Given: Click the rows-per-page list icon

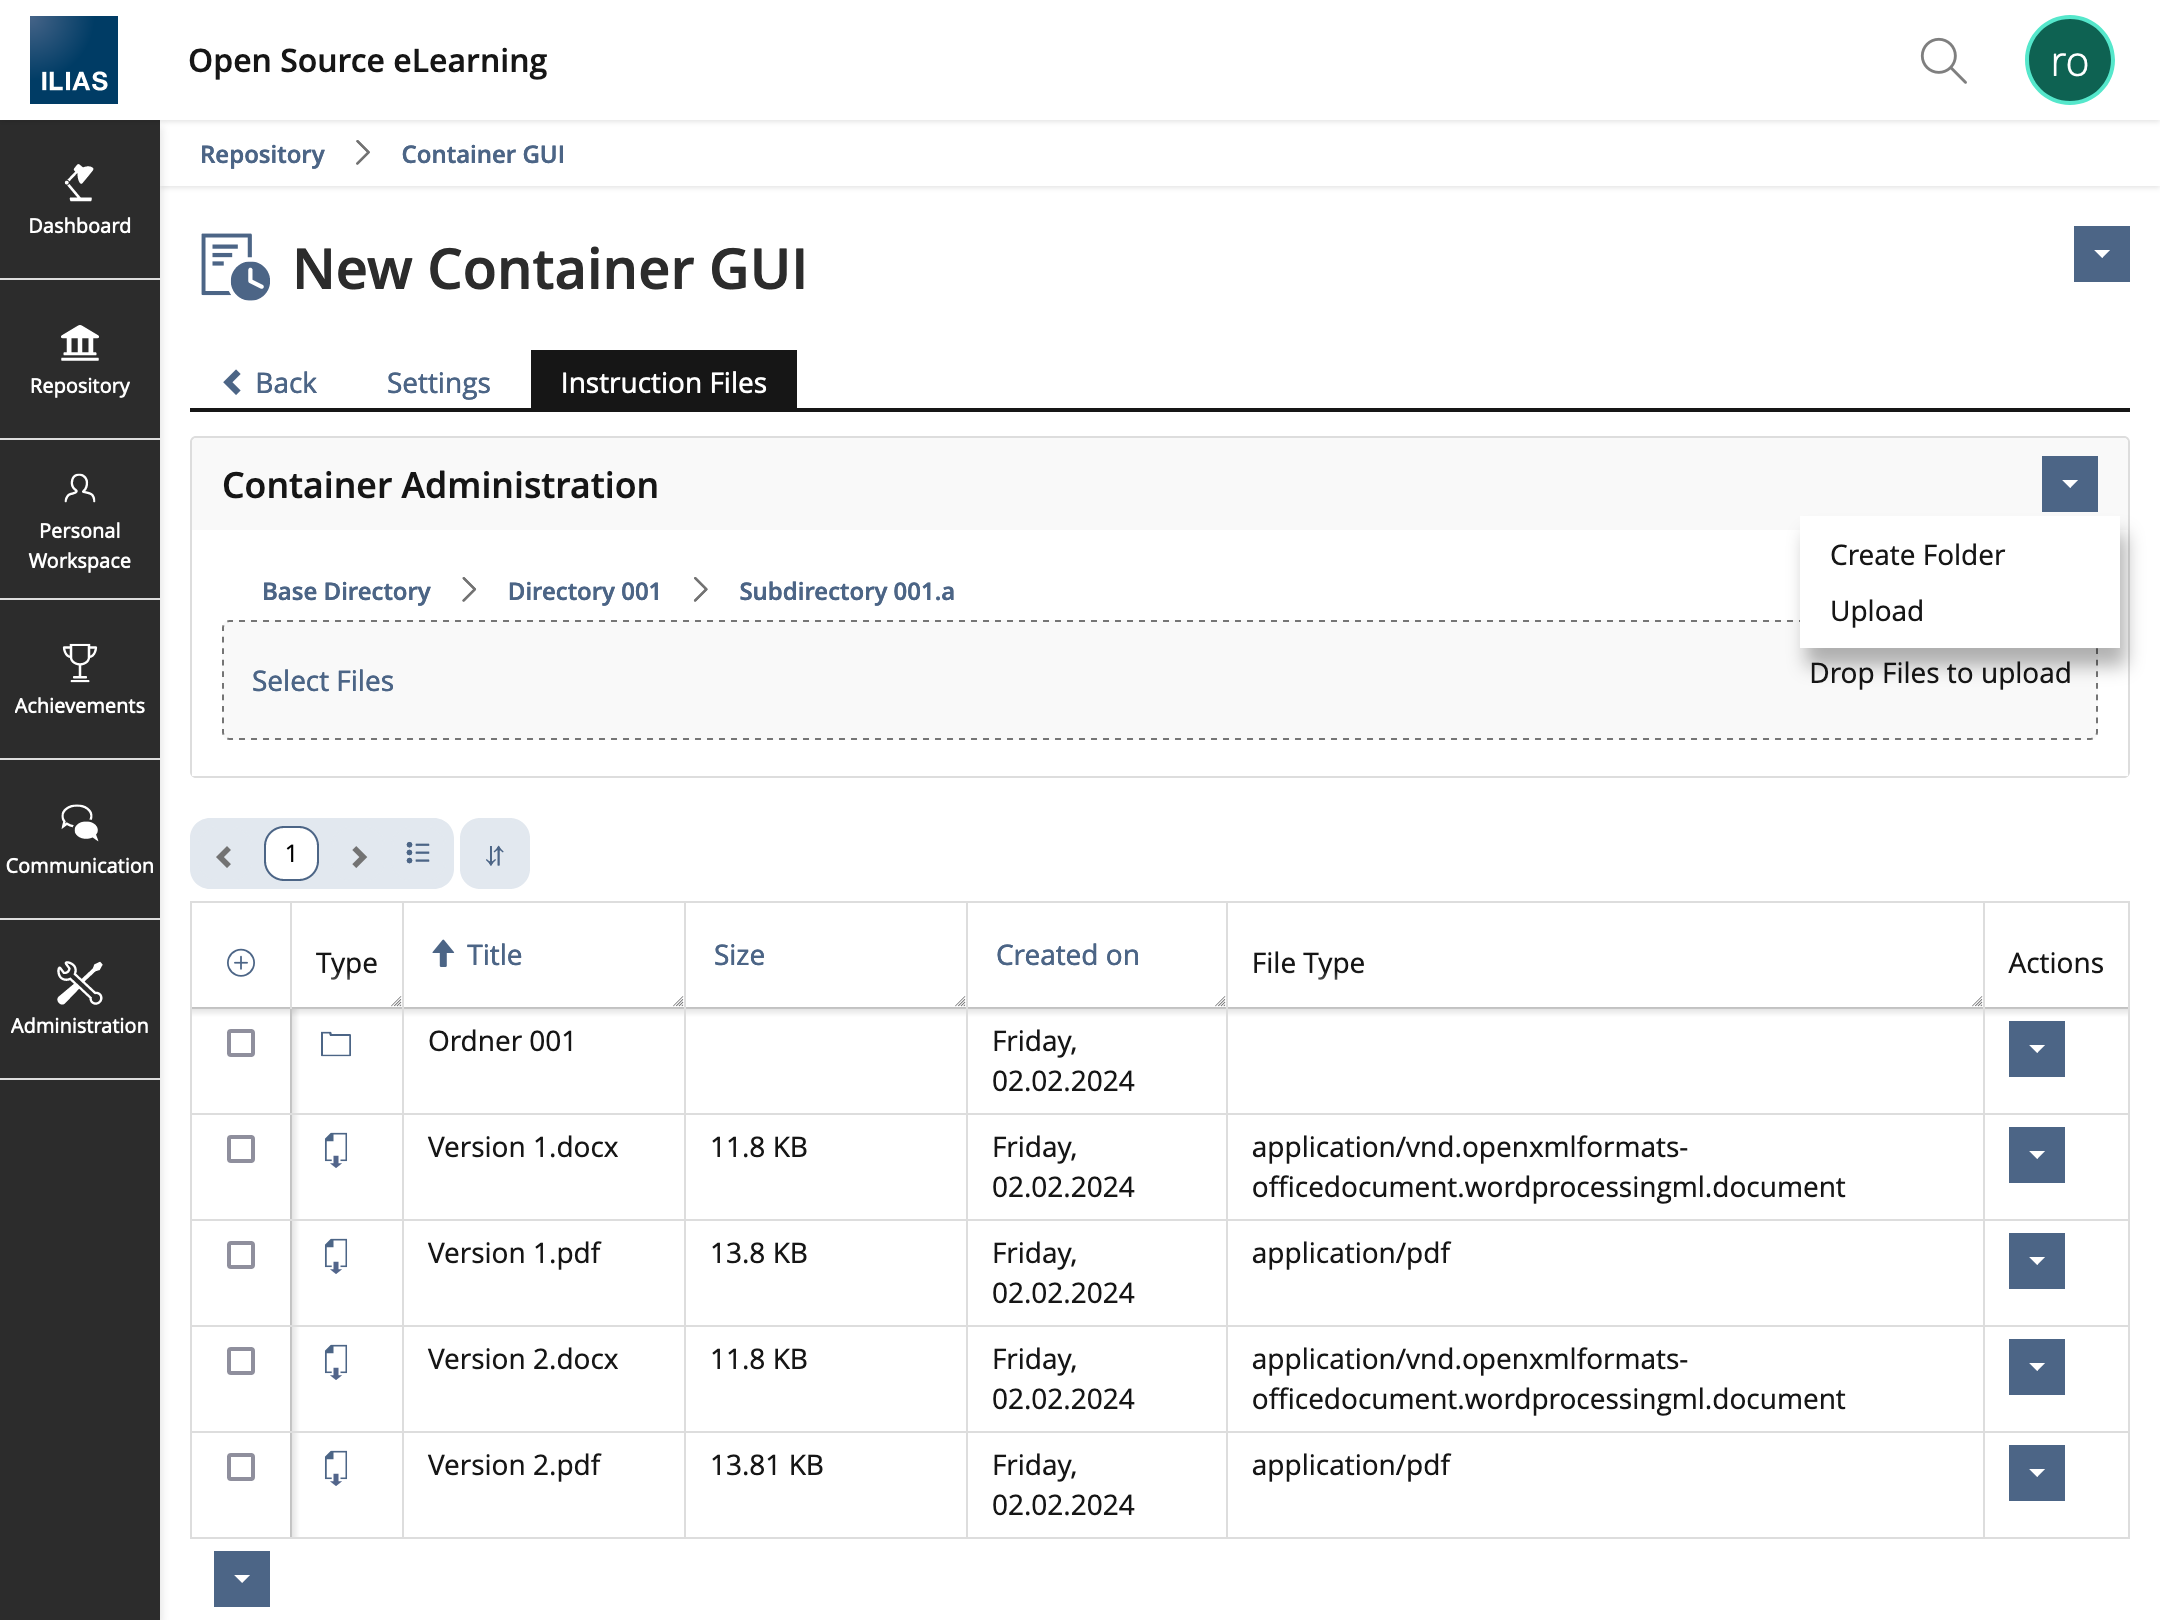Looking at the screenshot, I should 418,854.
